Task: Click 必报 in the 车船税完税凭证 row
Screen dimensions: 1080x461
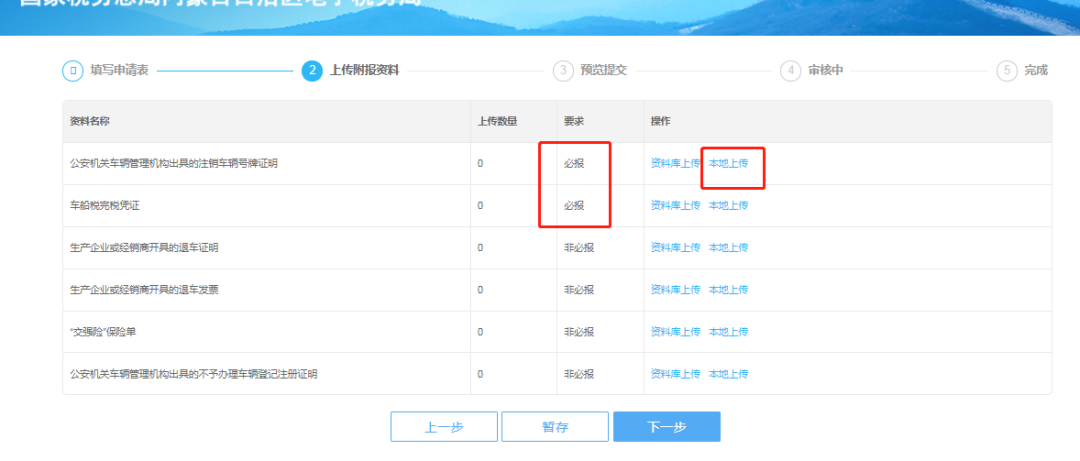Action: pyautogui.click(x=574, y=205)
